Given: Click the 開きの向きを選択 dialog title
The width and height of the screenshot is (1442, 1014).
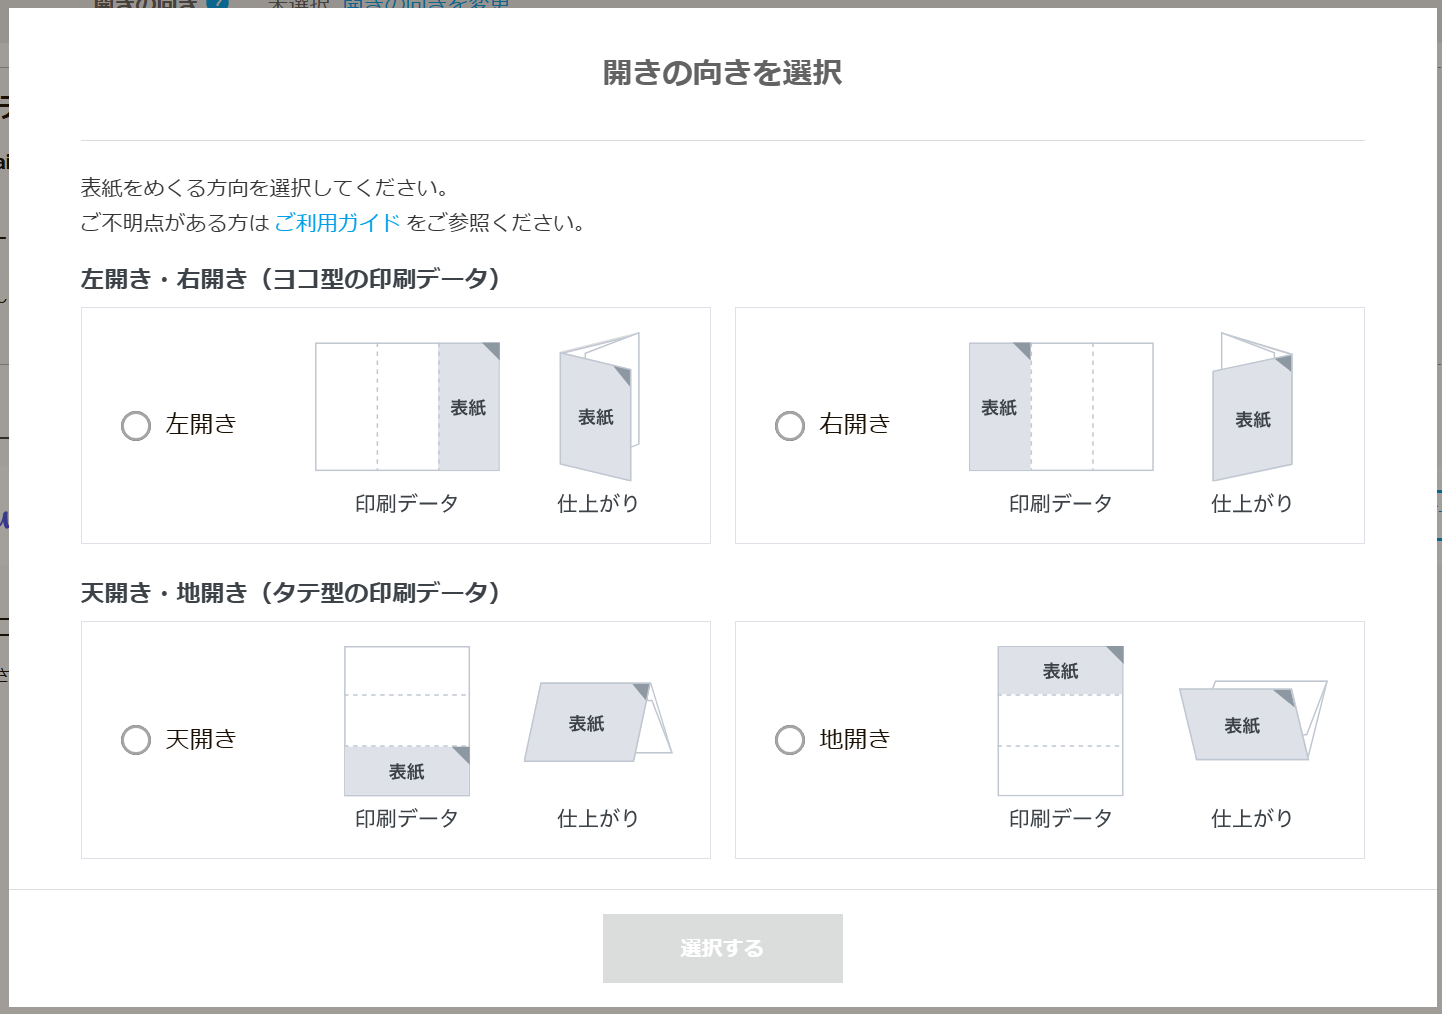Looking at the screenshot, I should click(x=722, y=73).
